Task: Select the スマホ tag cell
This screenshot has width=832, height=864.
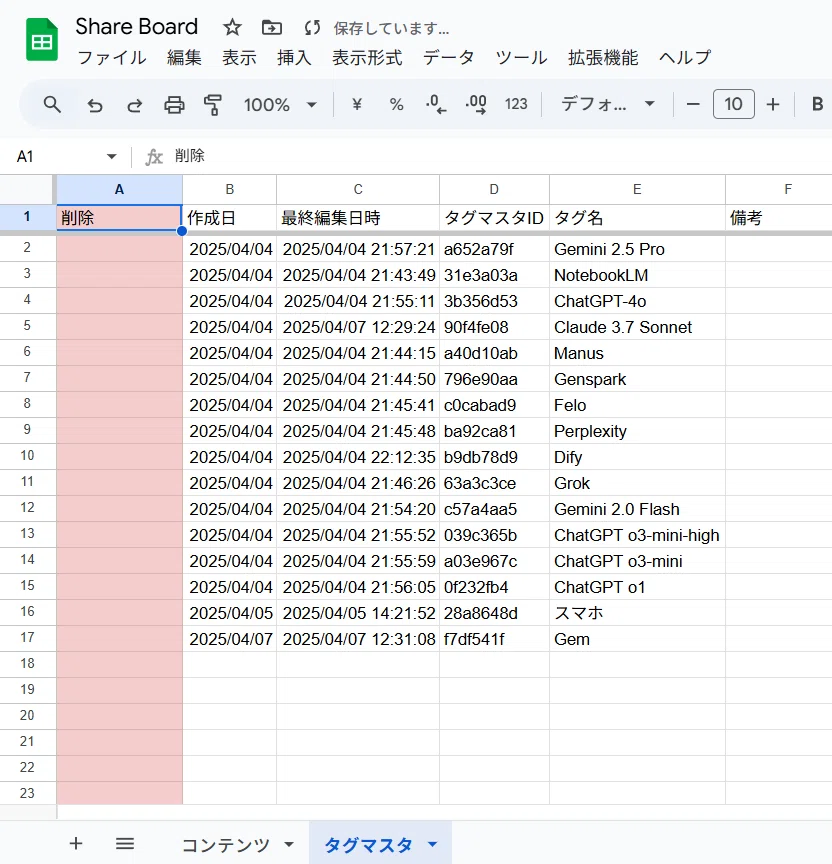Action: pyautogui.click(x=637, y=613)
